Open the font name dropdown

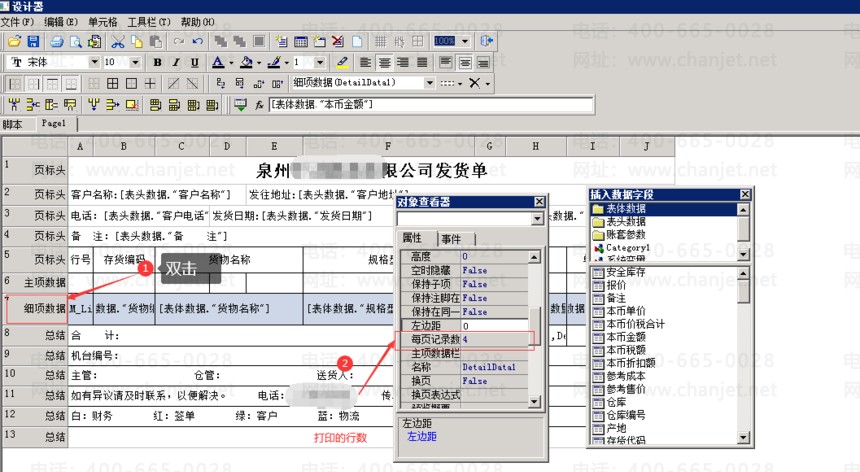94,62
